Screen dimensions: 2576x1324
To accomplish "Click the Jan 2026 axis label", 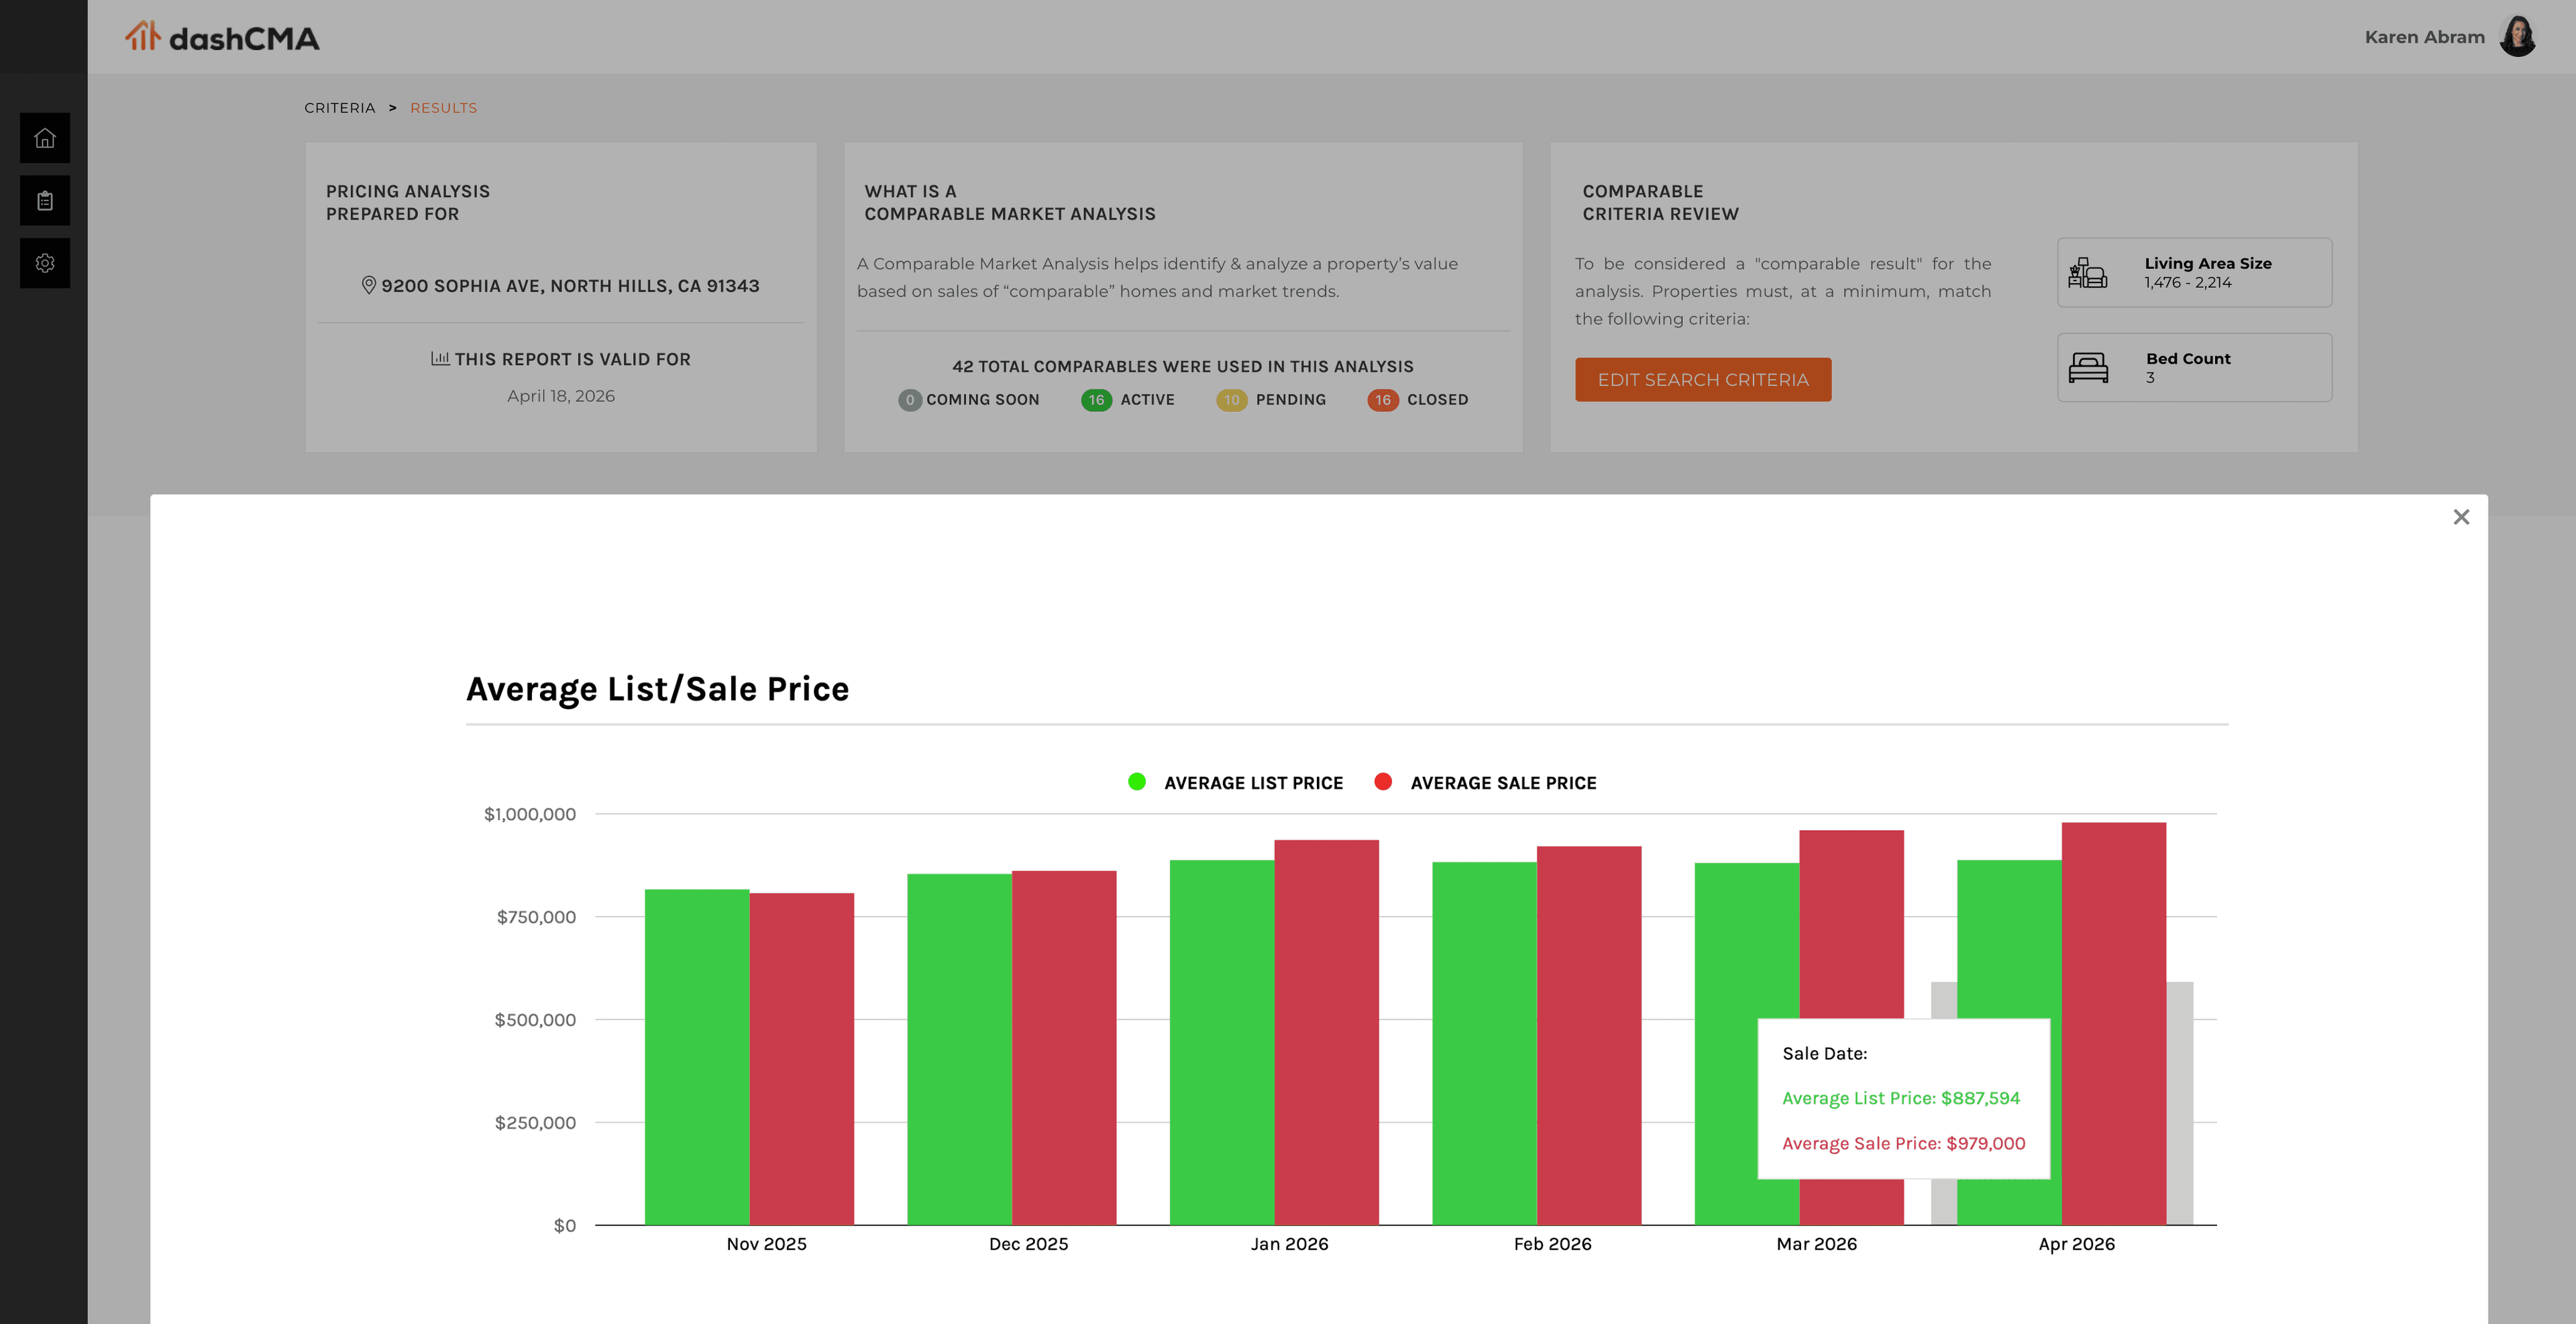I will coord(1290,1244).
